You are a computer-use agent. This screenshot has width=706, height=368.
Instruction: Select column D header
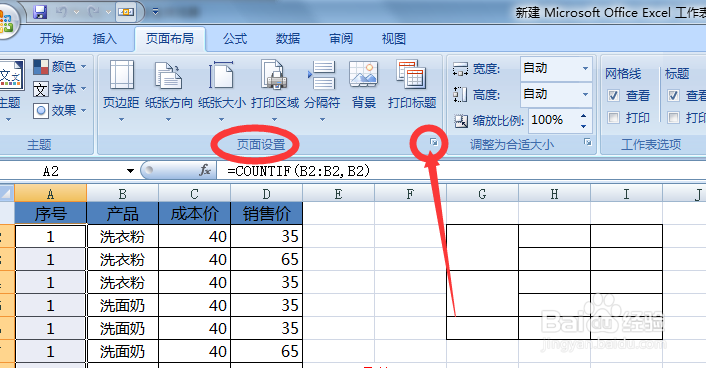(x=267, y=194)
